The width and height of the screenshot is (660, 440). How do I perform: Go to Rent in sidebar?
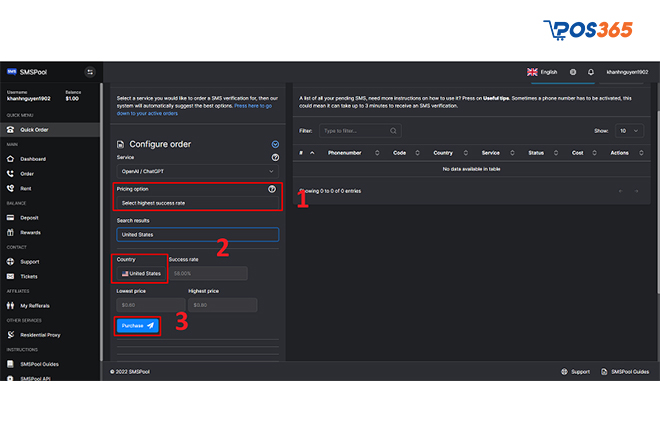(27, 188)
